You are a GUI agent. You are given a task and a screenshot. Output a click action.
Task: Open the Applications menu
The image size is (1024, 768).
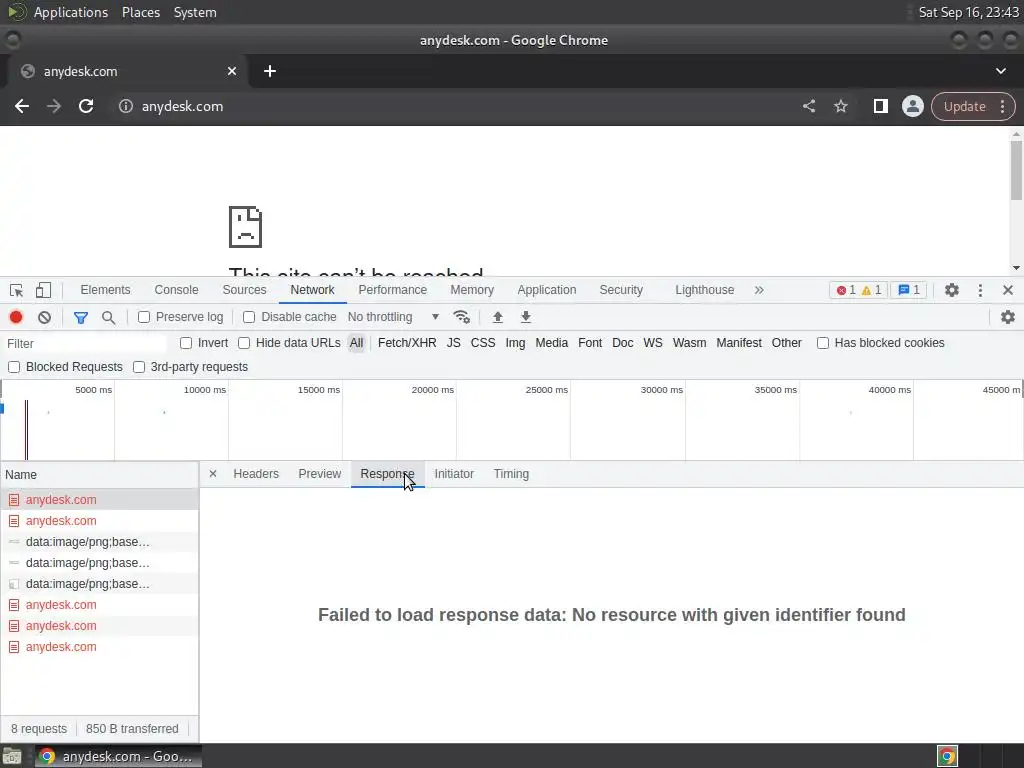coord(71,12)
